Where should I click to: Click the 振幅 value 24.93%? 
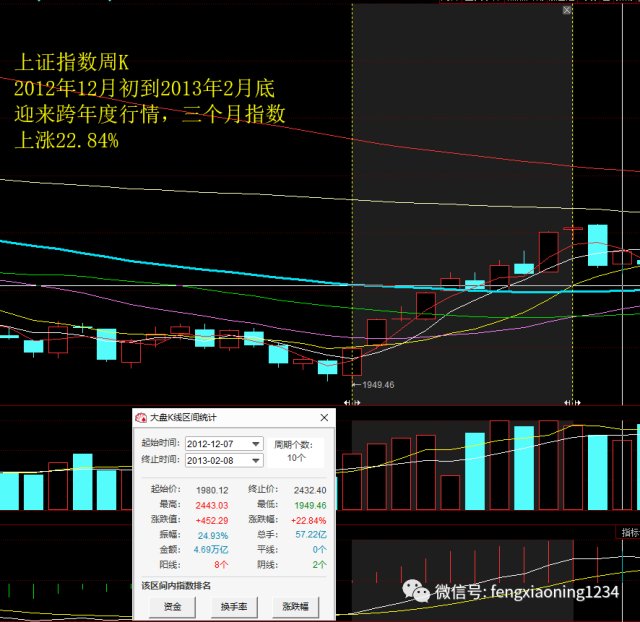(213, 535)
